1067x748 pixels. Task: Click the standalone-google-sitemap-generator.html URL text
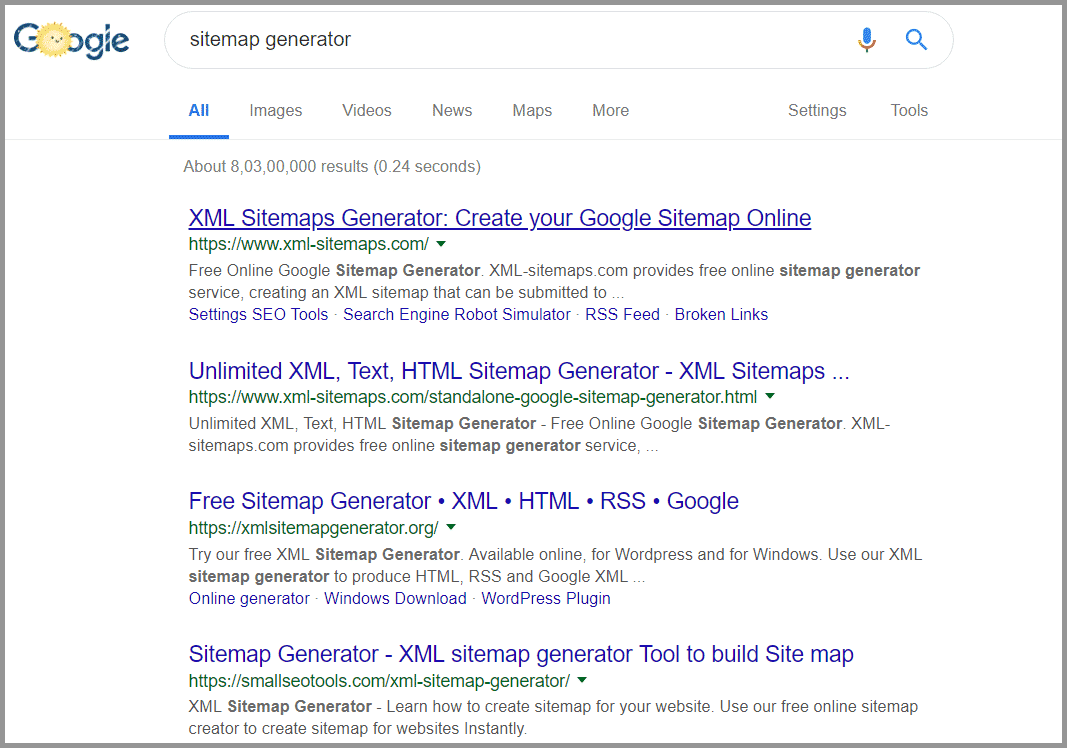[x=472, y=397]
